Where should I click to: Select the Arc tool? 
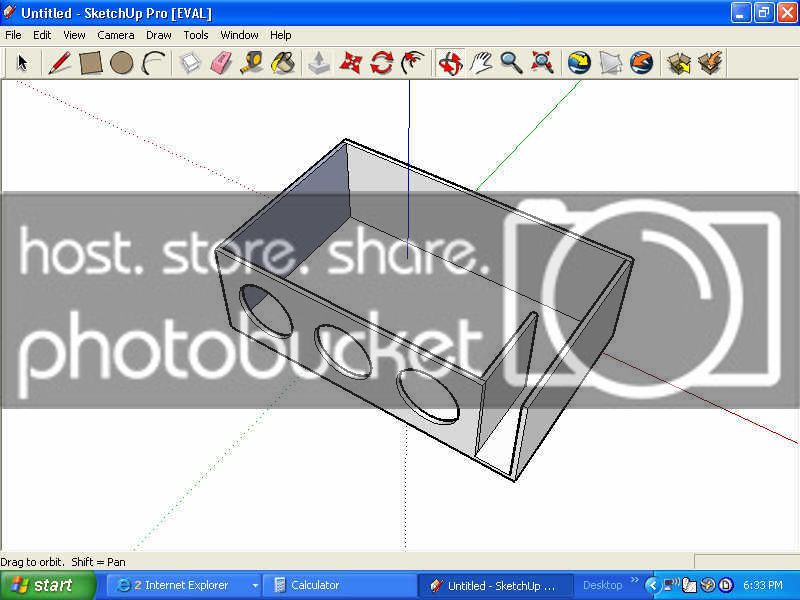[x=153, y=63]
